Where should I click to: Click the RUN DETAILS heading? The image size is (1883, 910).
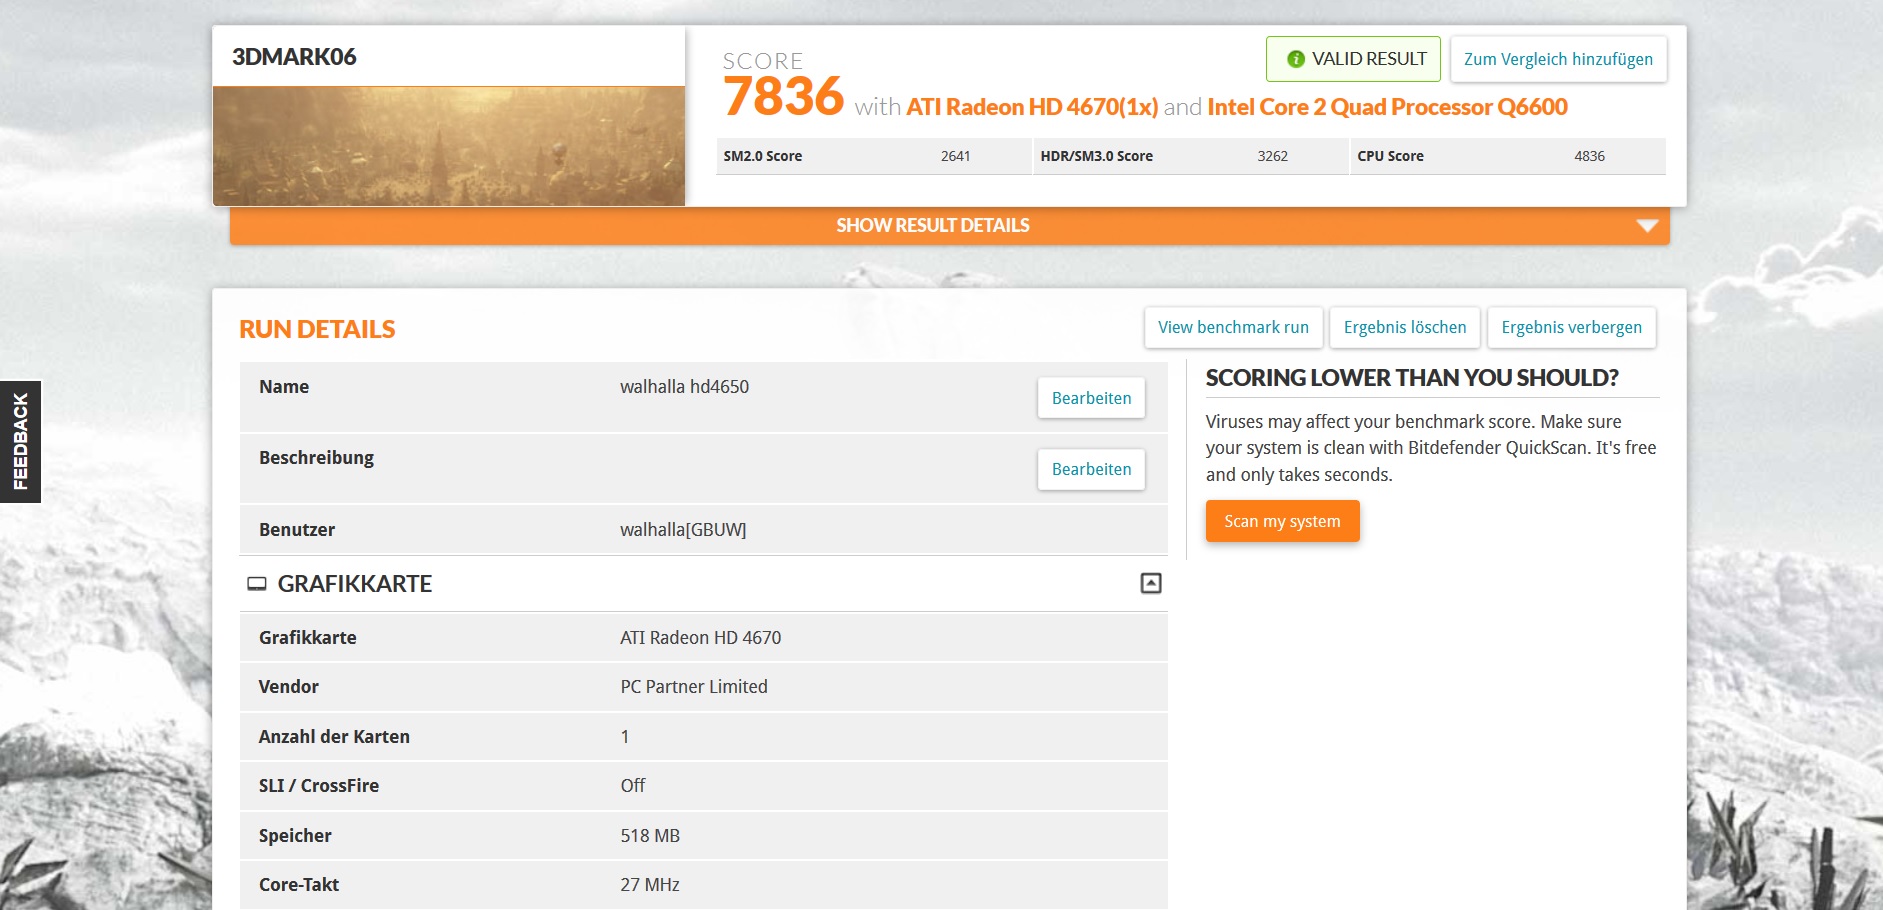pyautogui.click(x=317, y=329)
